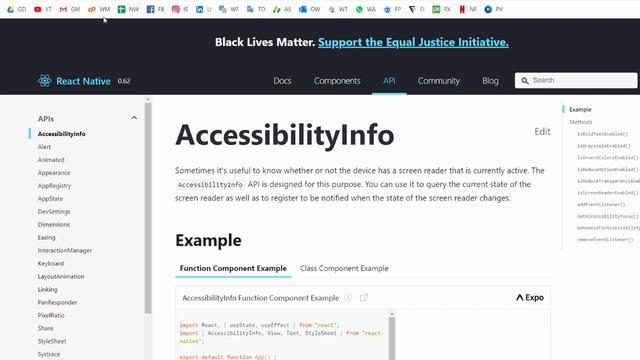The height and width of the screenshot is (360, 640).
Task: Jump to addEventListener() in outline
Action: tap(601, 204)
